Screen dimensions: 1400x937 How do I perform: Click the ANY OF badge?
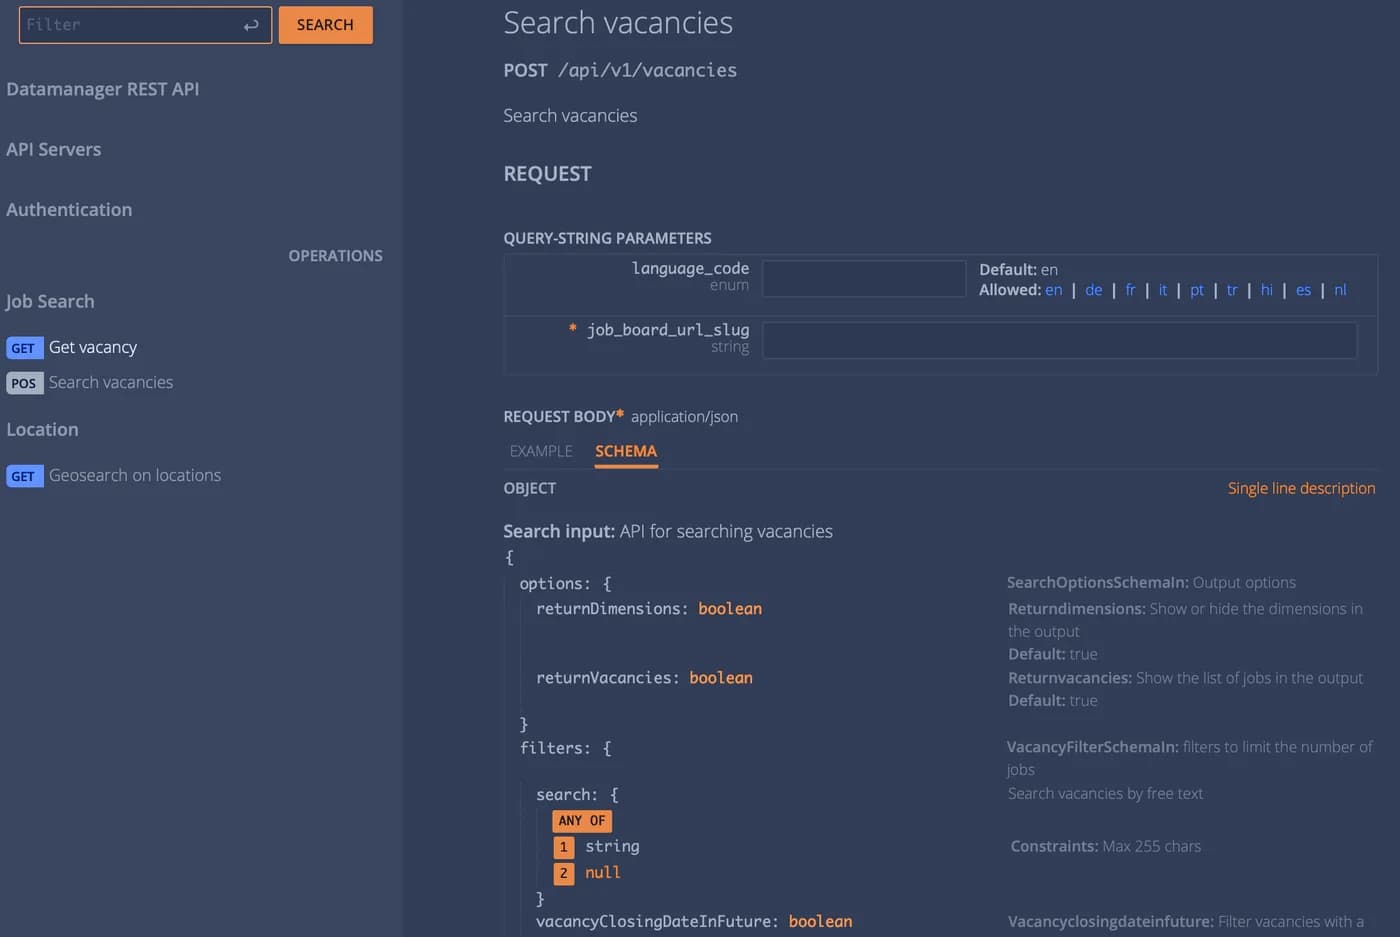(582, 821)
